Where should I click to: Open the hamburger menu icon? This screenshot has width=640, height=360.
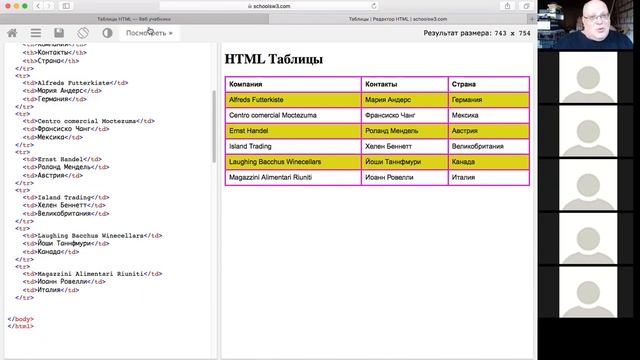point(36,33)
